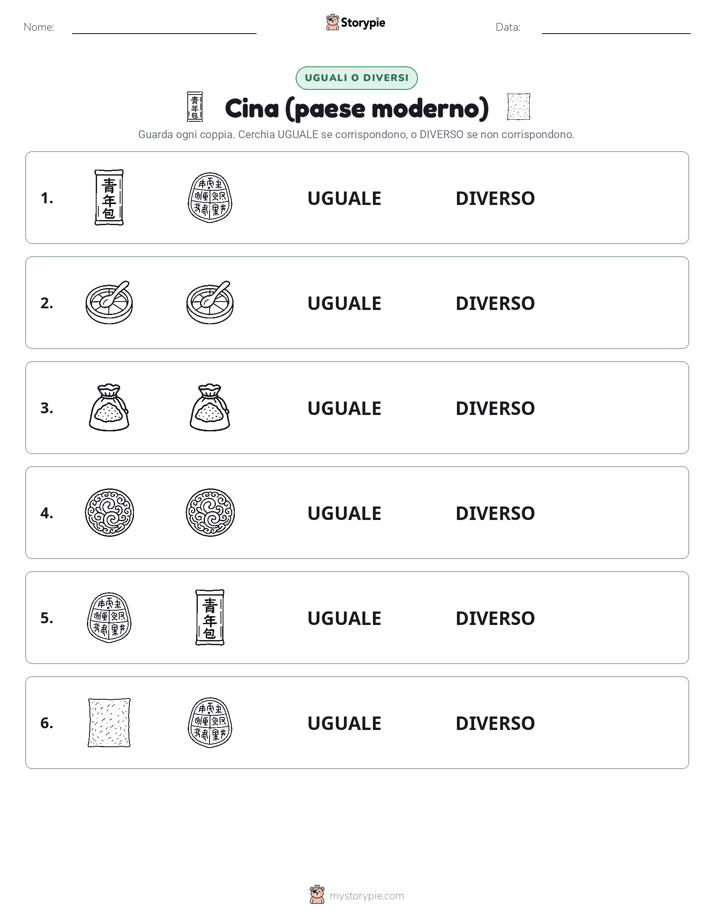Select the left bowl with spoon in row 2
Image resolution: width=714 pixels, height=924 pixels.
[x=109, y=302]
